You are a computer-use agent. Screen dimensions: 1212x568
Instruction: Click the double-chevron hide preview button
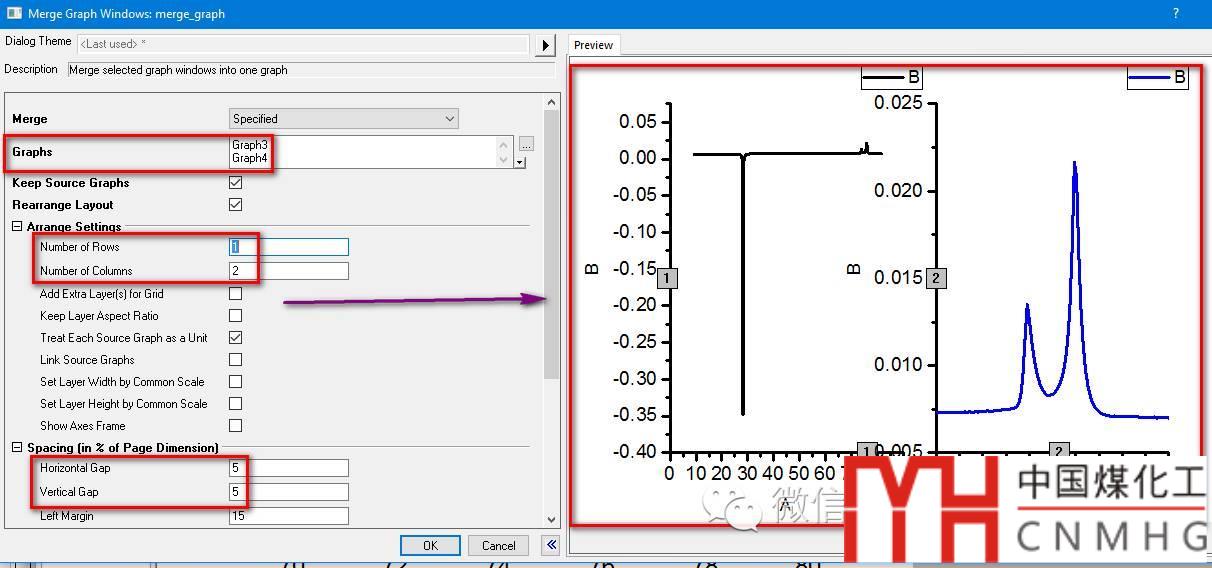click(551, 545)
